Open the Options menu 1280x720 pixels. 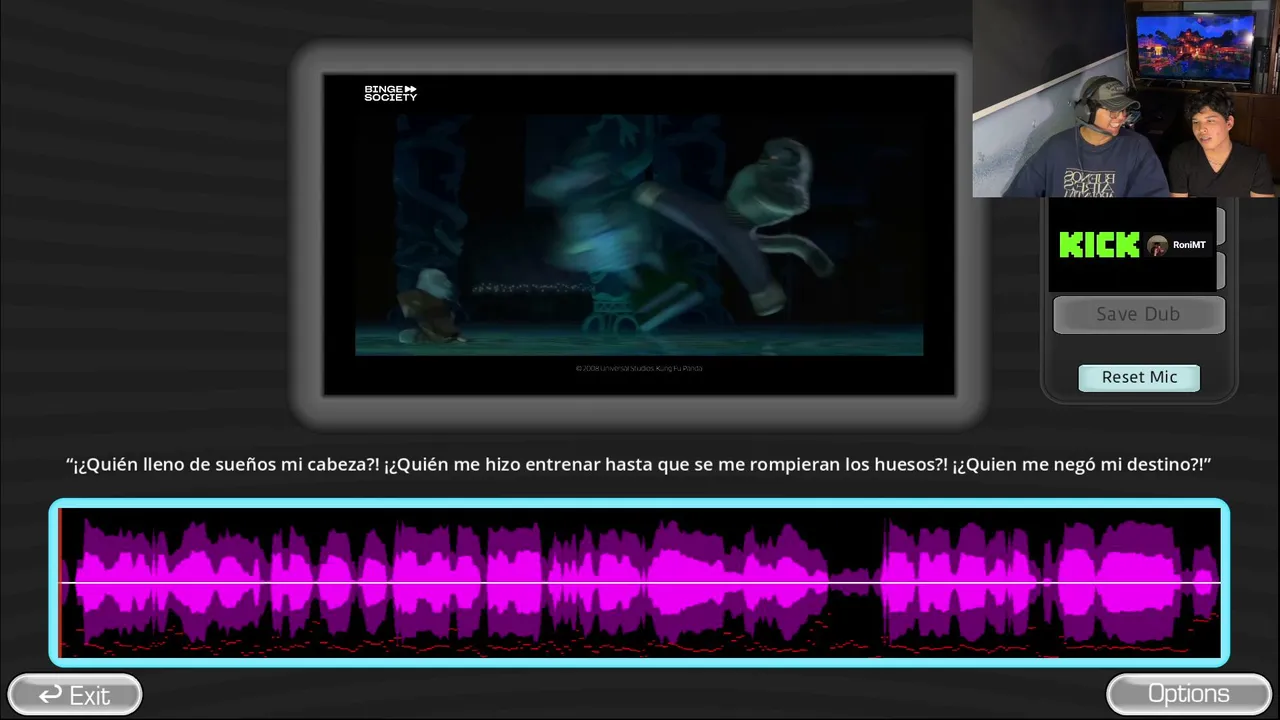tap(1188, 694)
